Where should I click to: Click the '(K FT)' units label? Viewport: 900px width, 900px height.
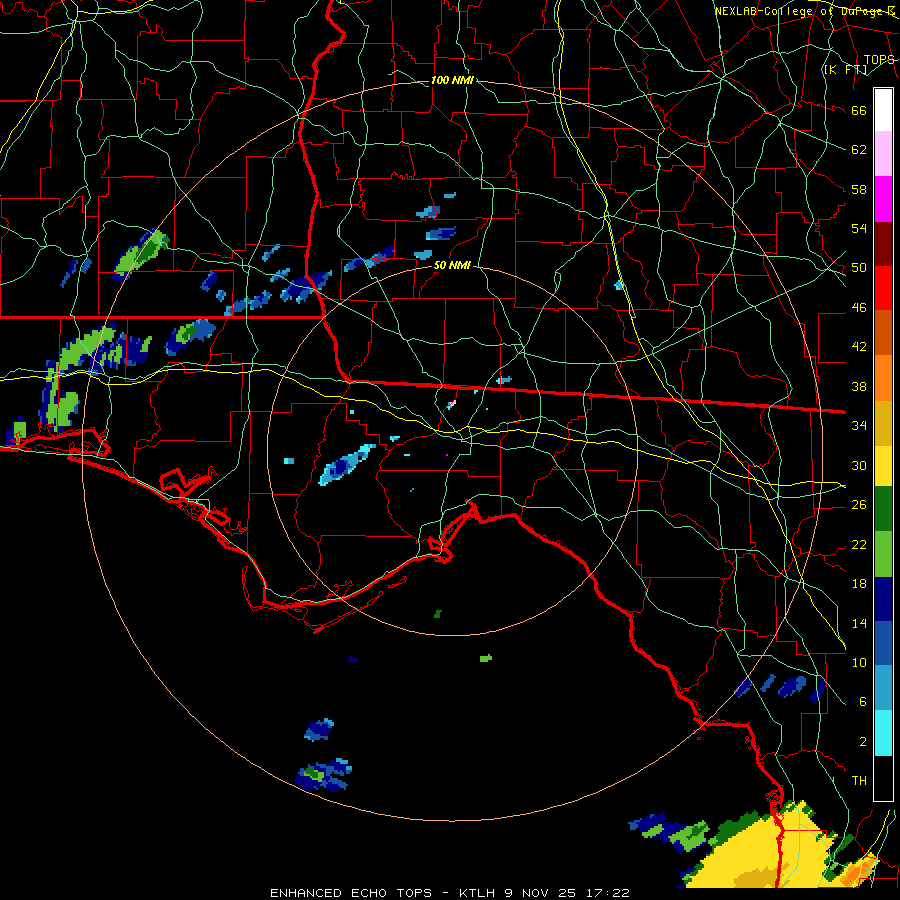point(845,69)
